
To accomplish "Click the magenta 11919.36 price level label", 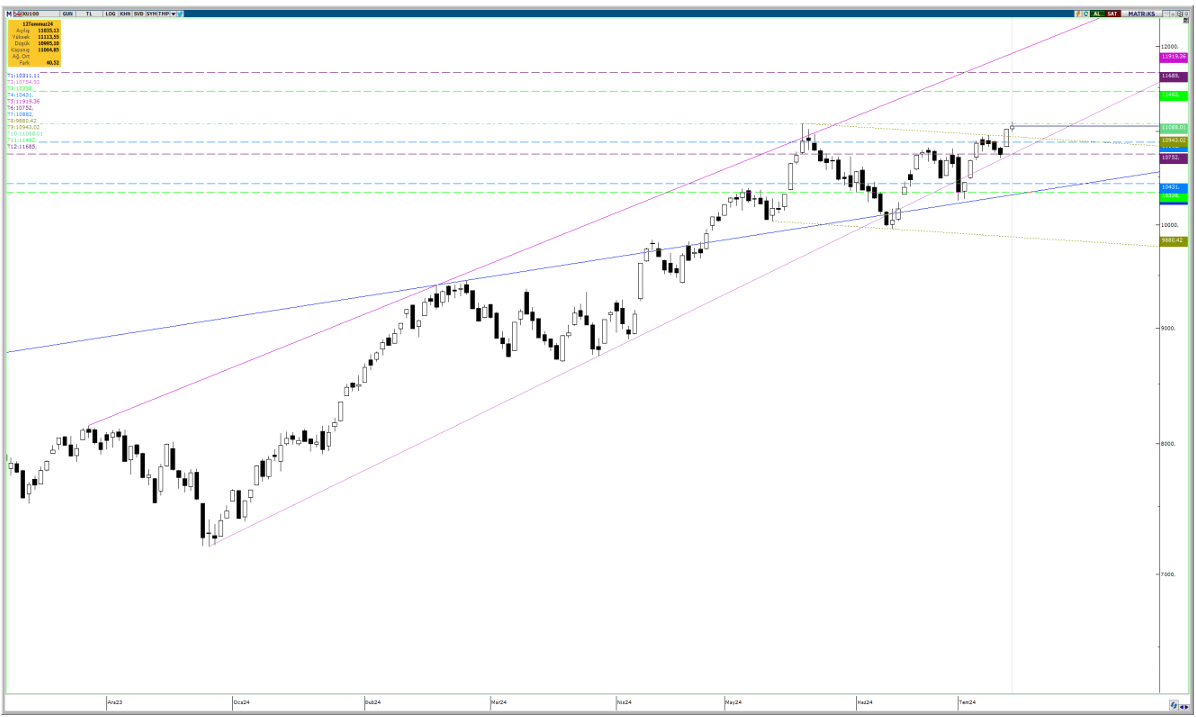I will [x=1173, y=57].
